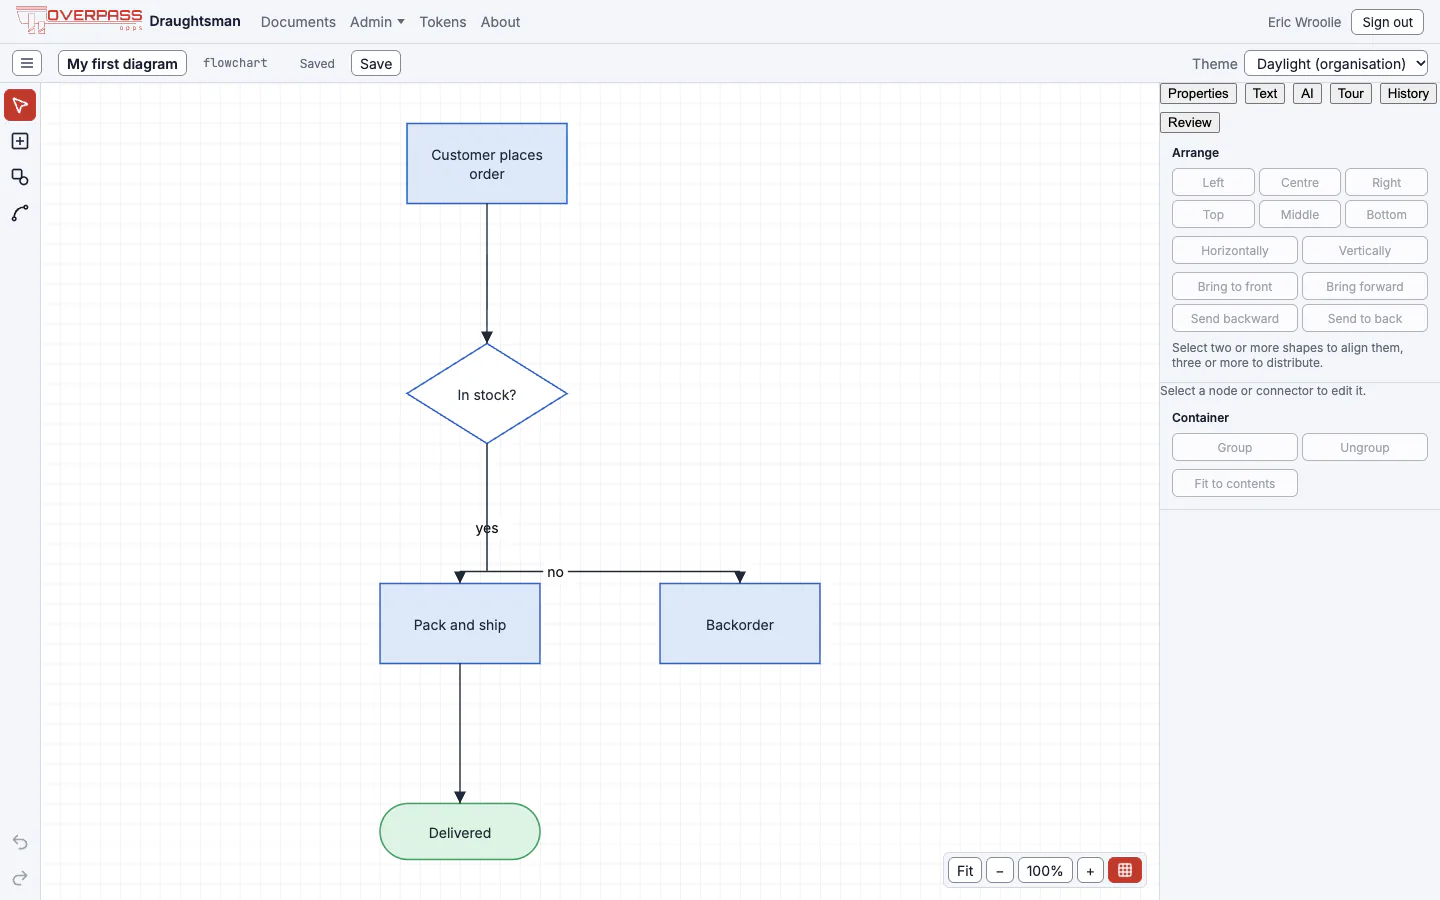Click the 'no' connector label
Viewport: 1440px width, 900px height.
(x=555, y=572)
